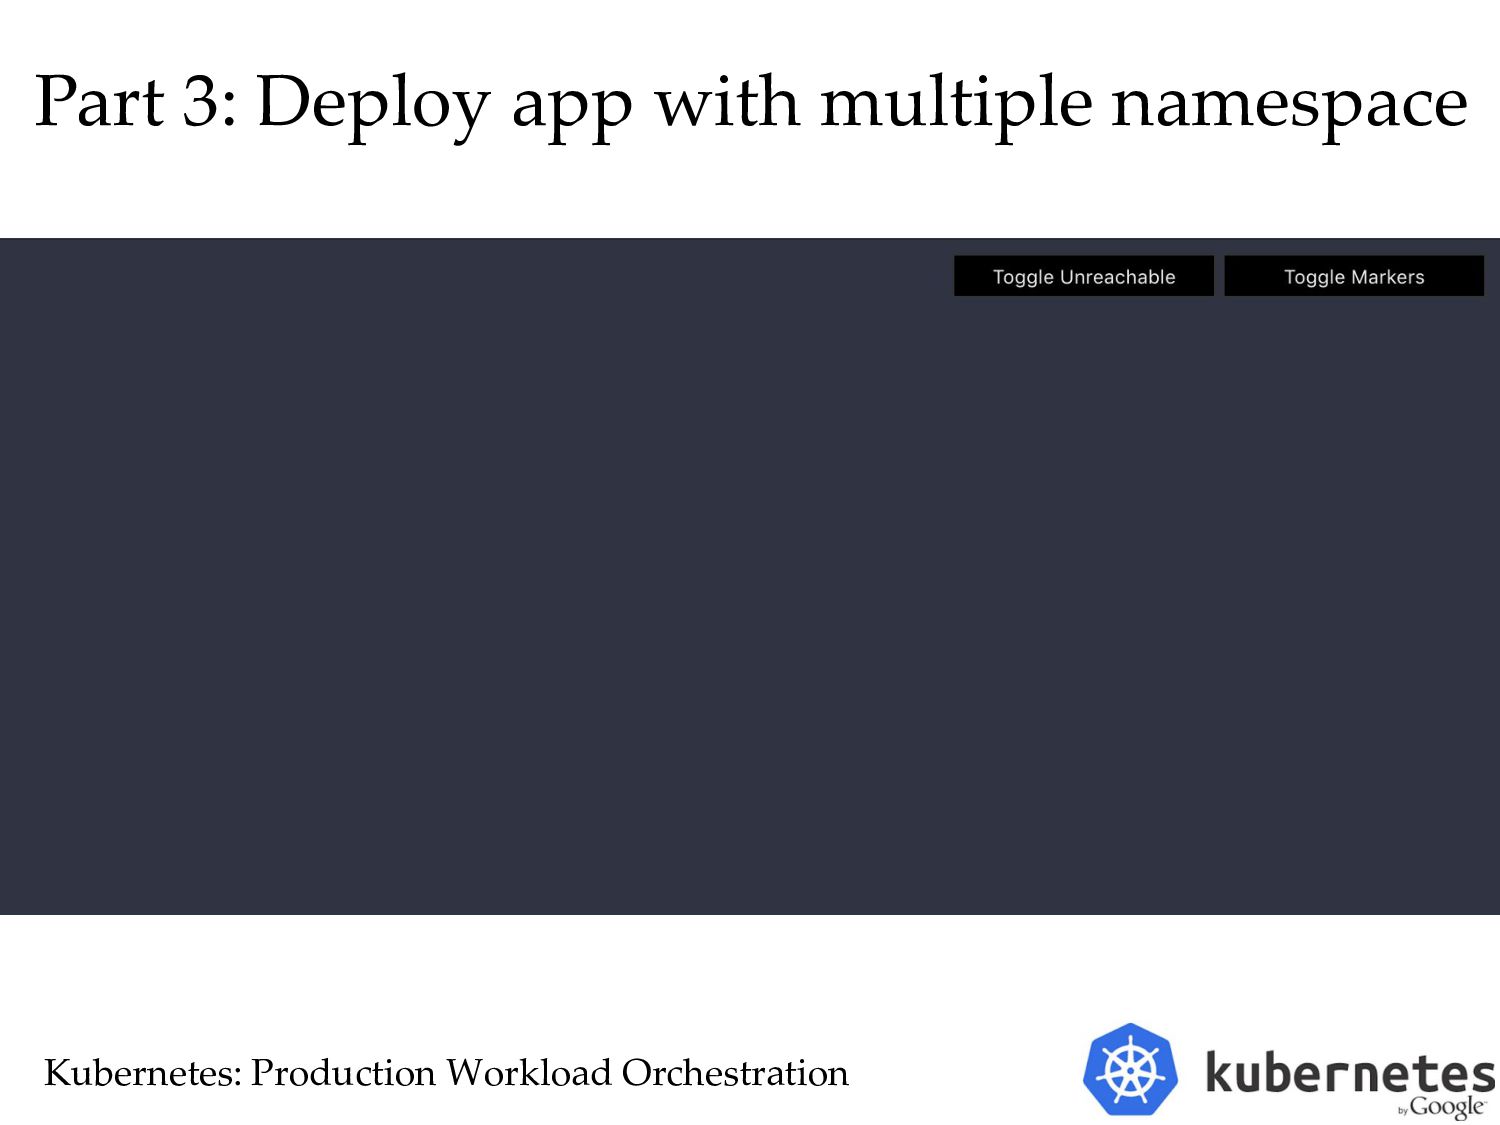Click the 'by Google' text under the wordmark
Image resolution: width=1500 pixels, height=1125 pixels.
1442,1107
